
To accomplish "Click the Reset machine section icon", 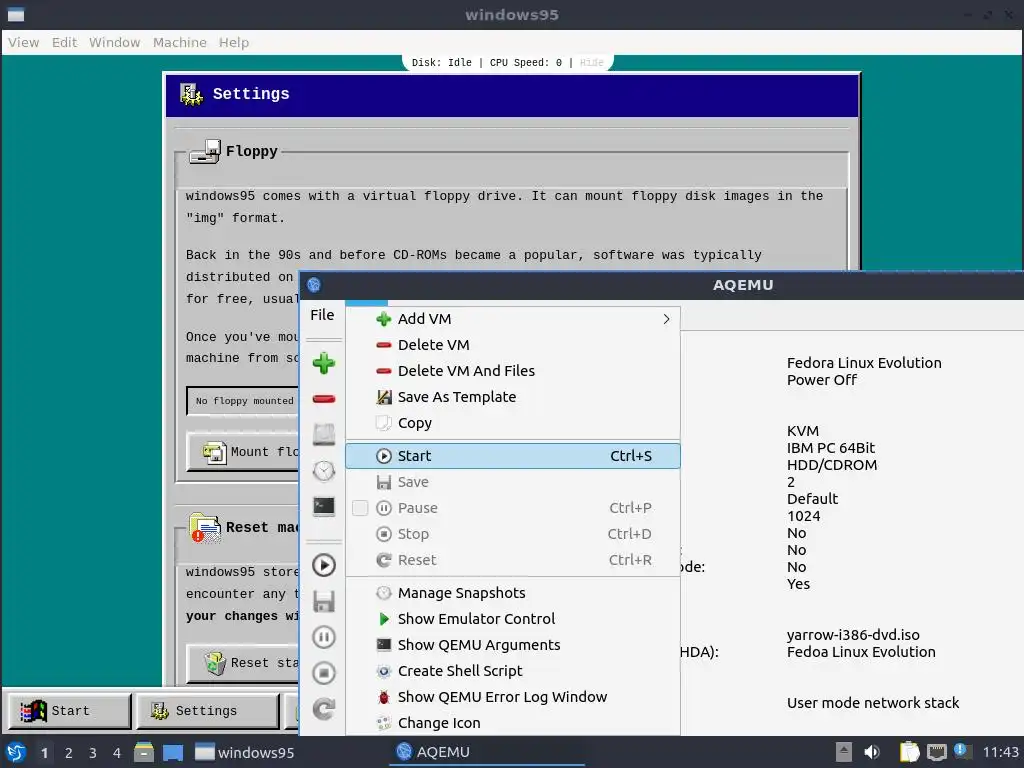I will pos(205,528).
